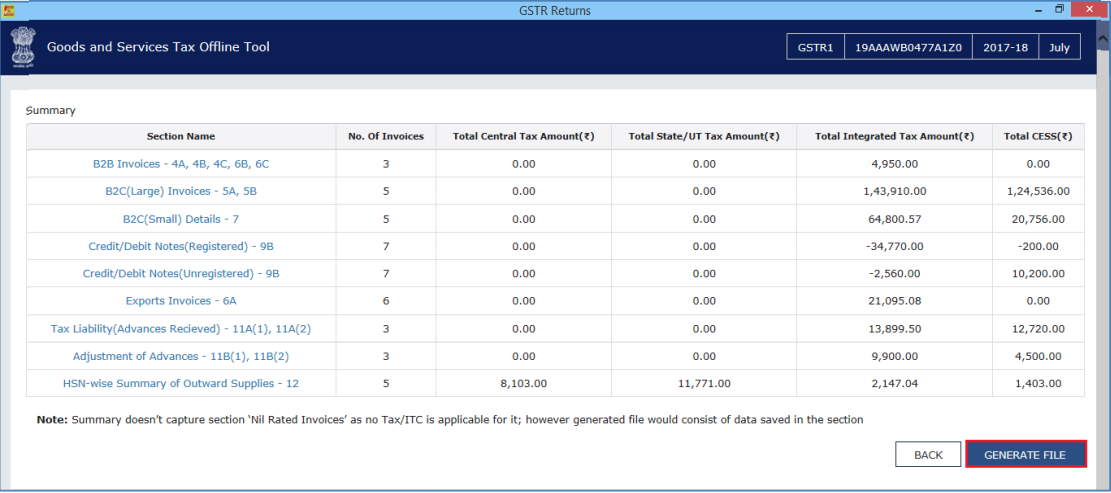Click invoice count 6 in Exports row
This screenshot has height=493, width=1111.
[386, 300]
